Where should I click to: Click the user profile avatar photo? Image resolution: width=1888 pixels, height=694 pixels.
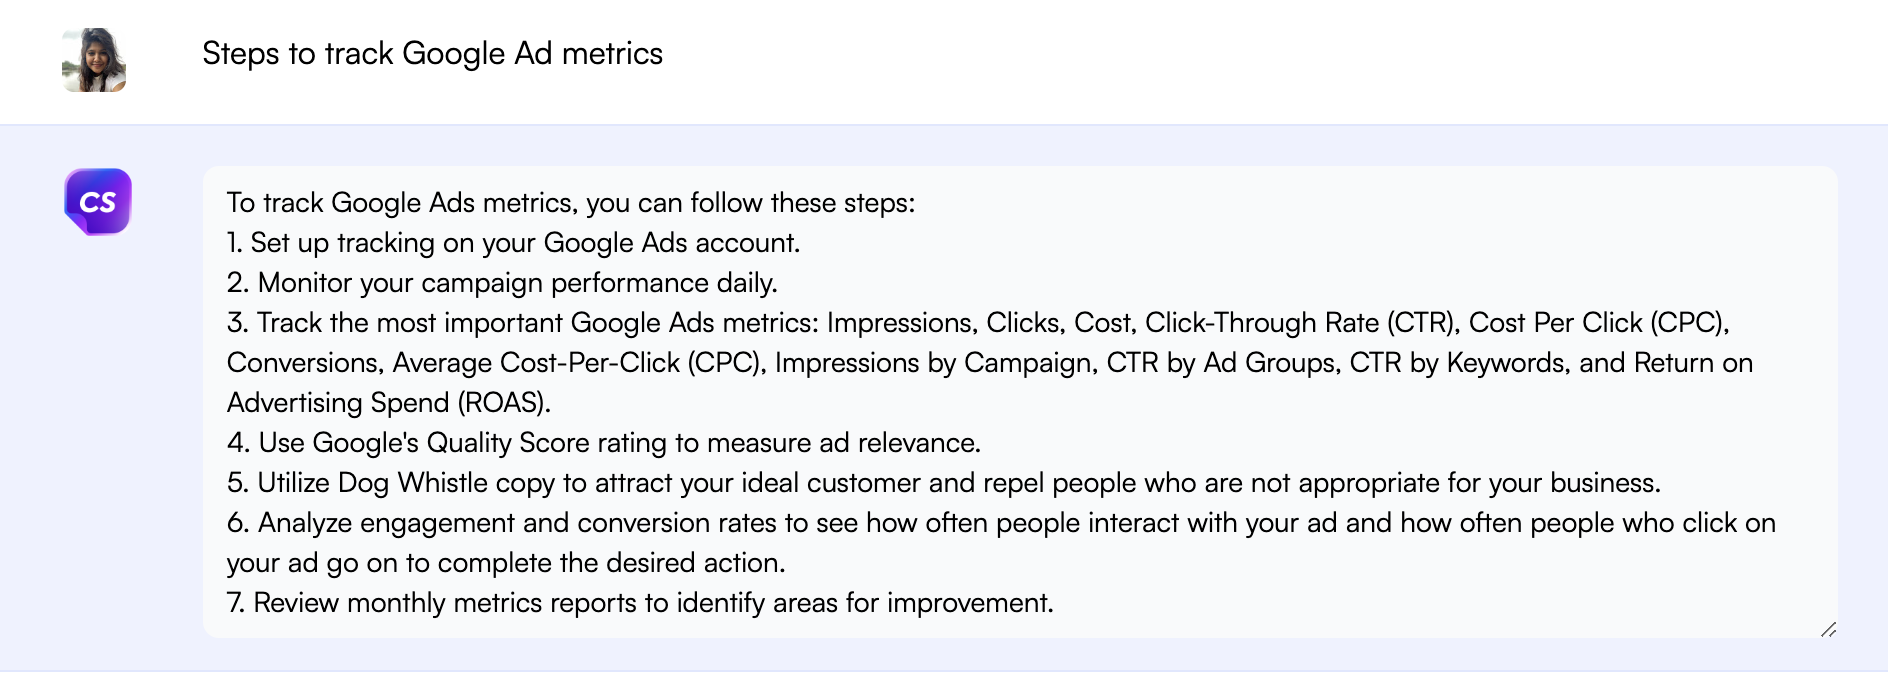click(94, 60)
